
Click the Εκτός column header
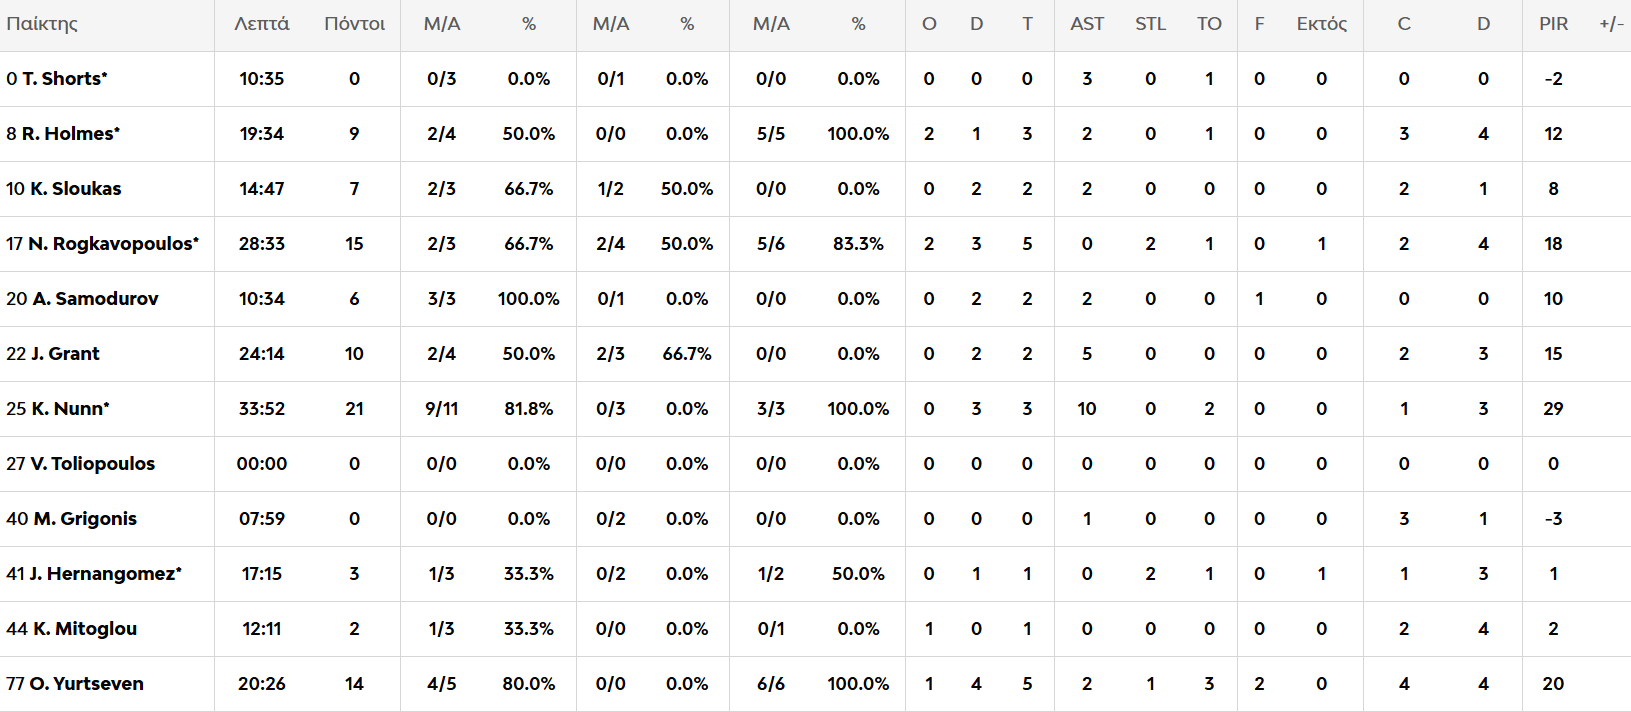coord(1321,24)
